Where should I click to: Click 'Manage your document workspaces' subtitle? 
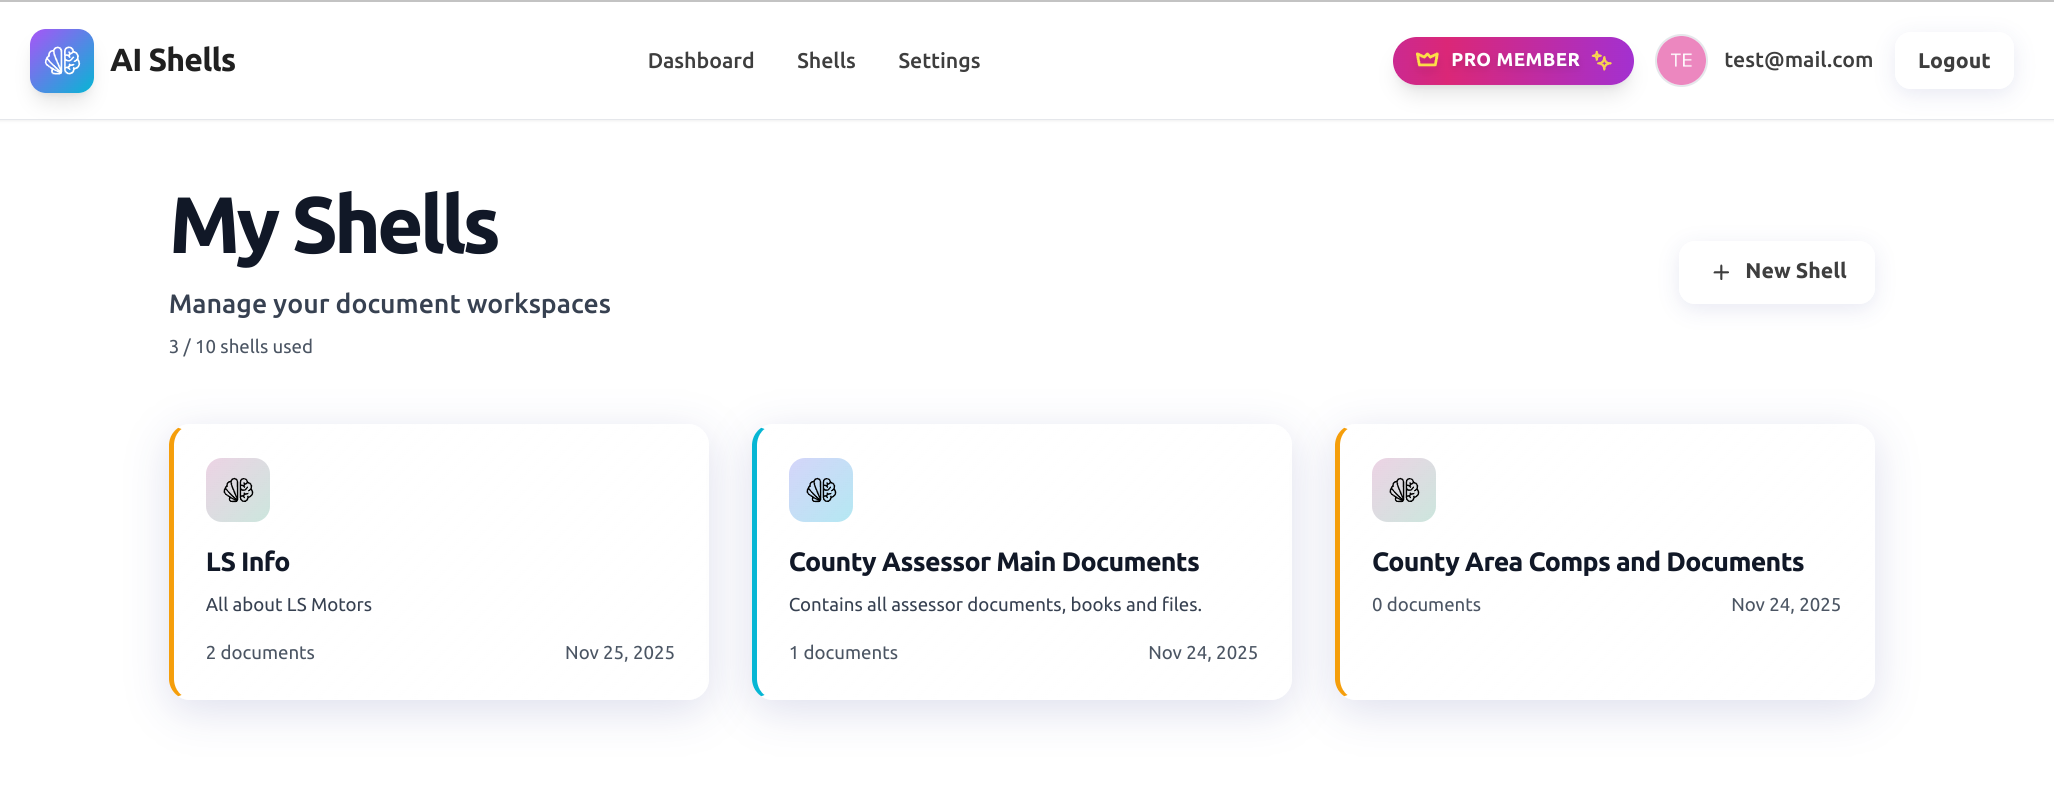[x=390, y=304]
